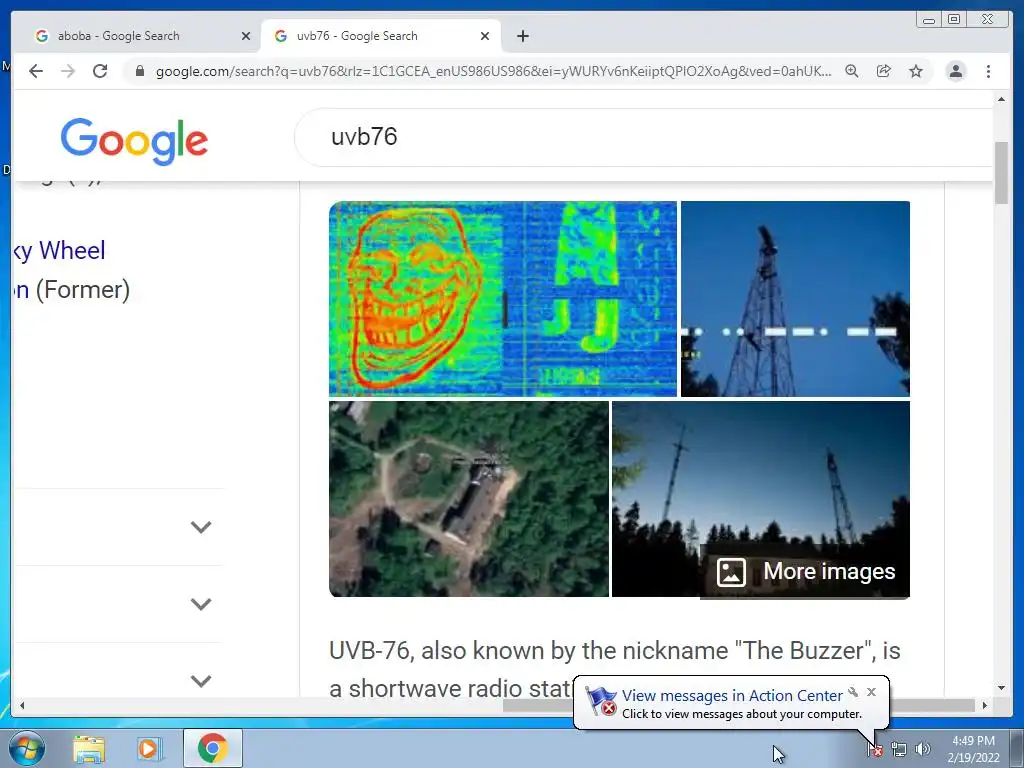Open Windows Explorer from the taskbar
The width and height of the screenshot is (1024, 768).
pyautogui.click(x=89, y=748)
